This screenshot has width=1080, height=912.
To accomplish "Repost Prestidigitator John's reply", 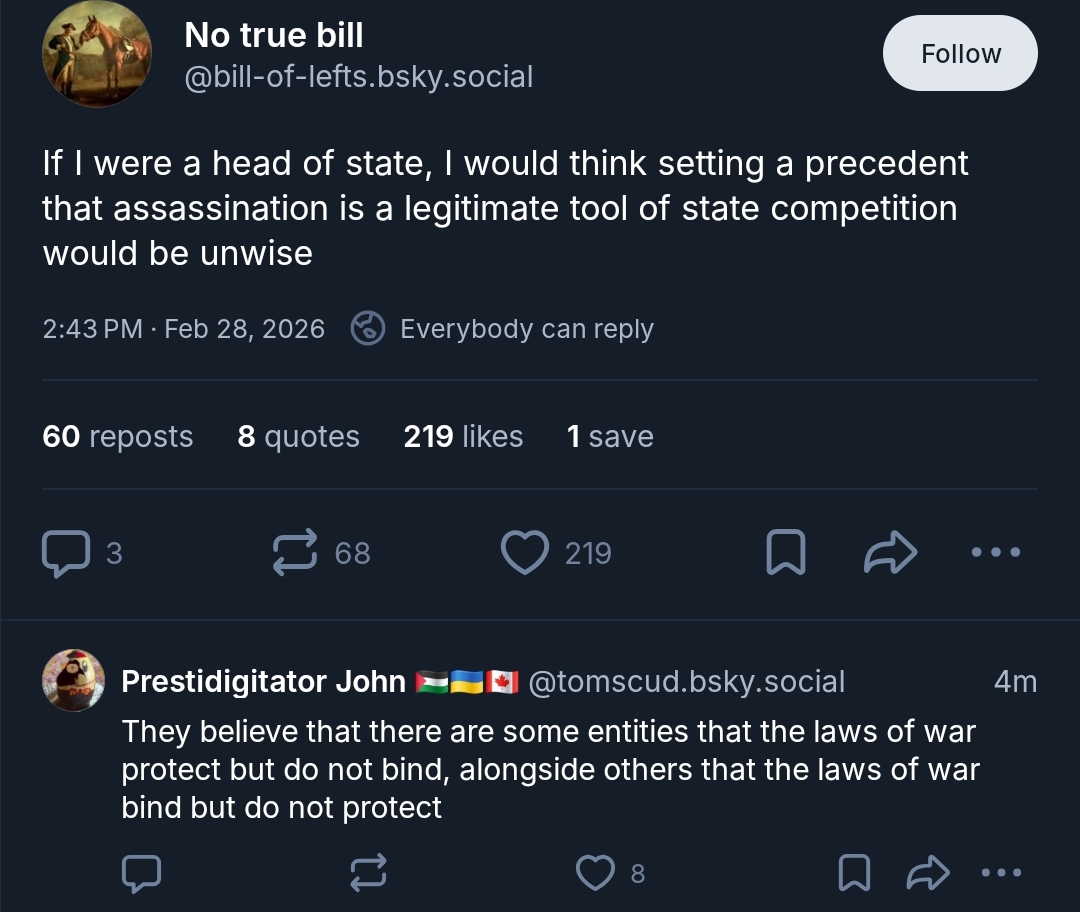I will (x=368, y=873).
